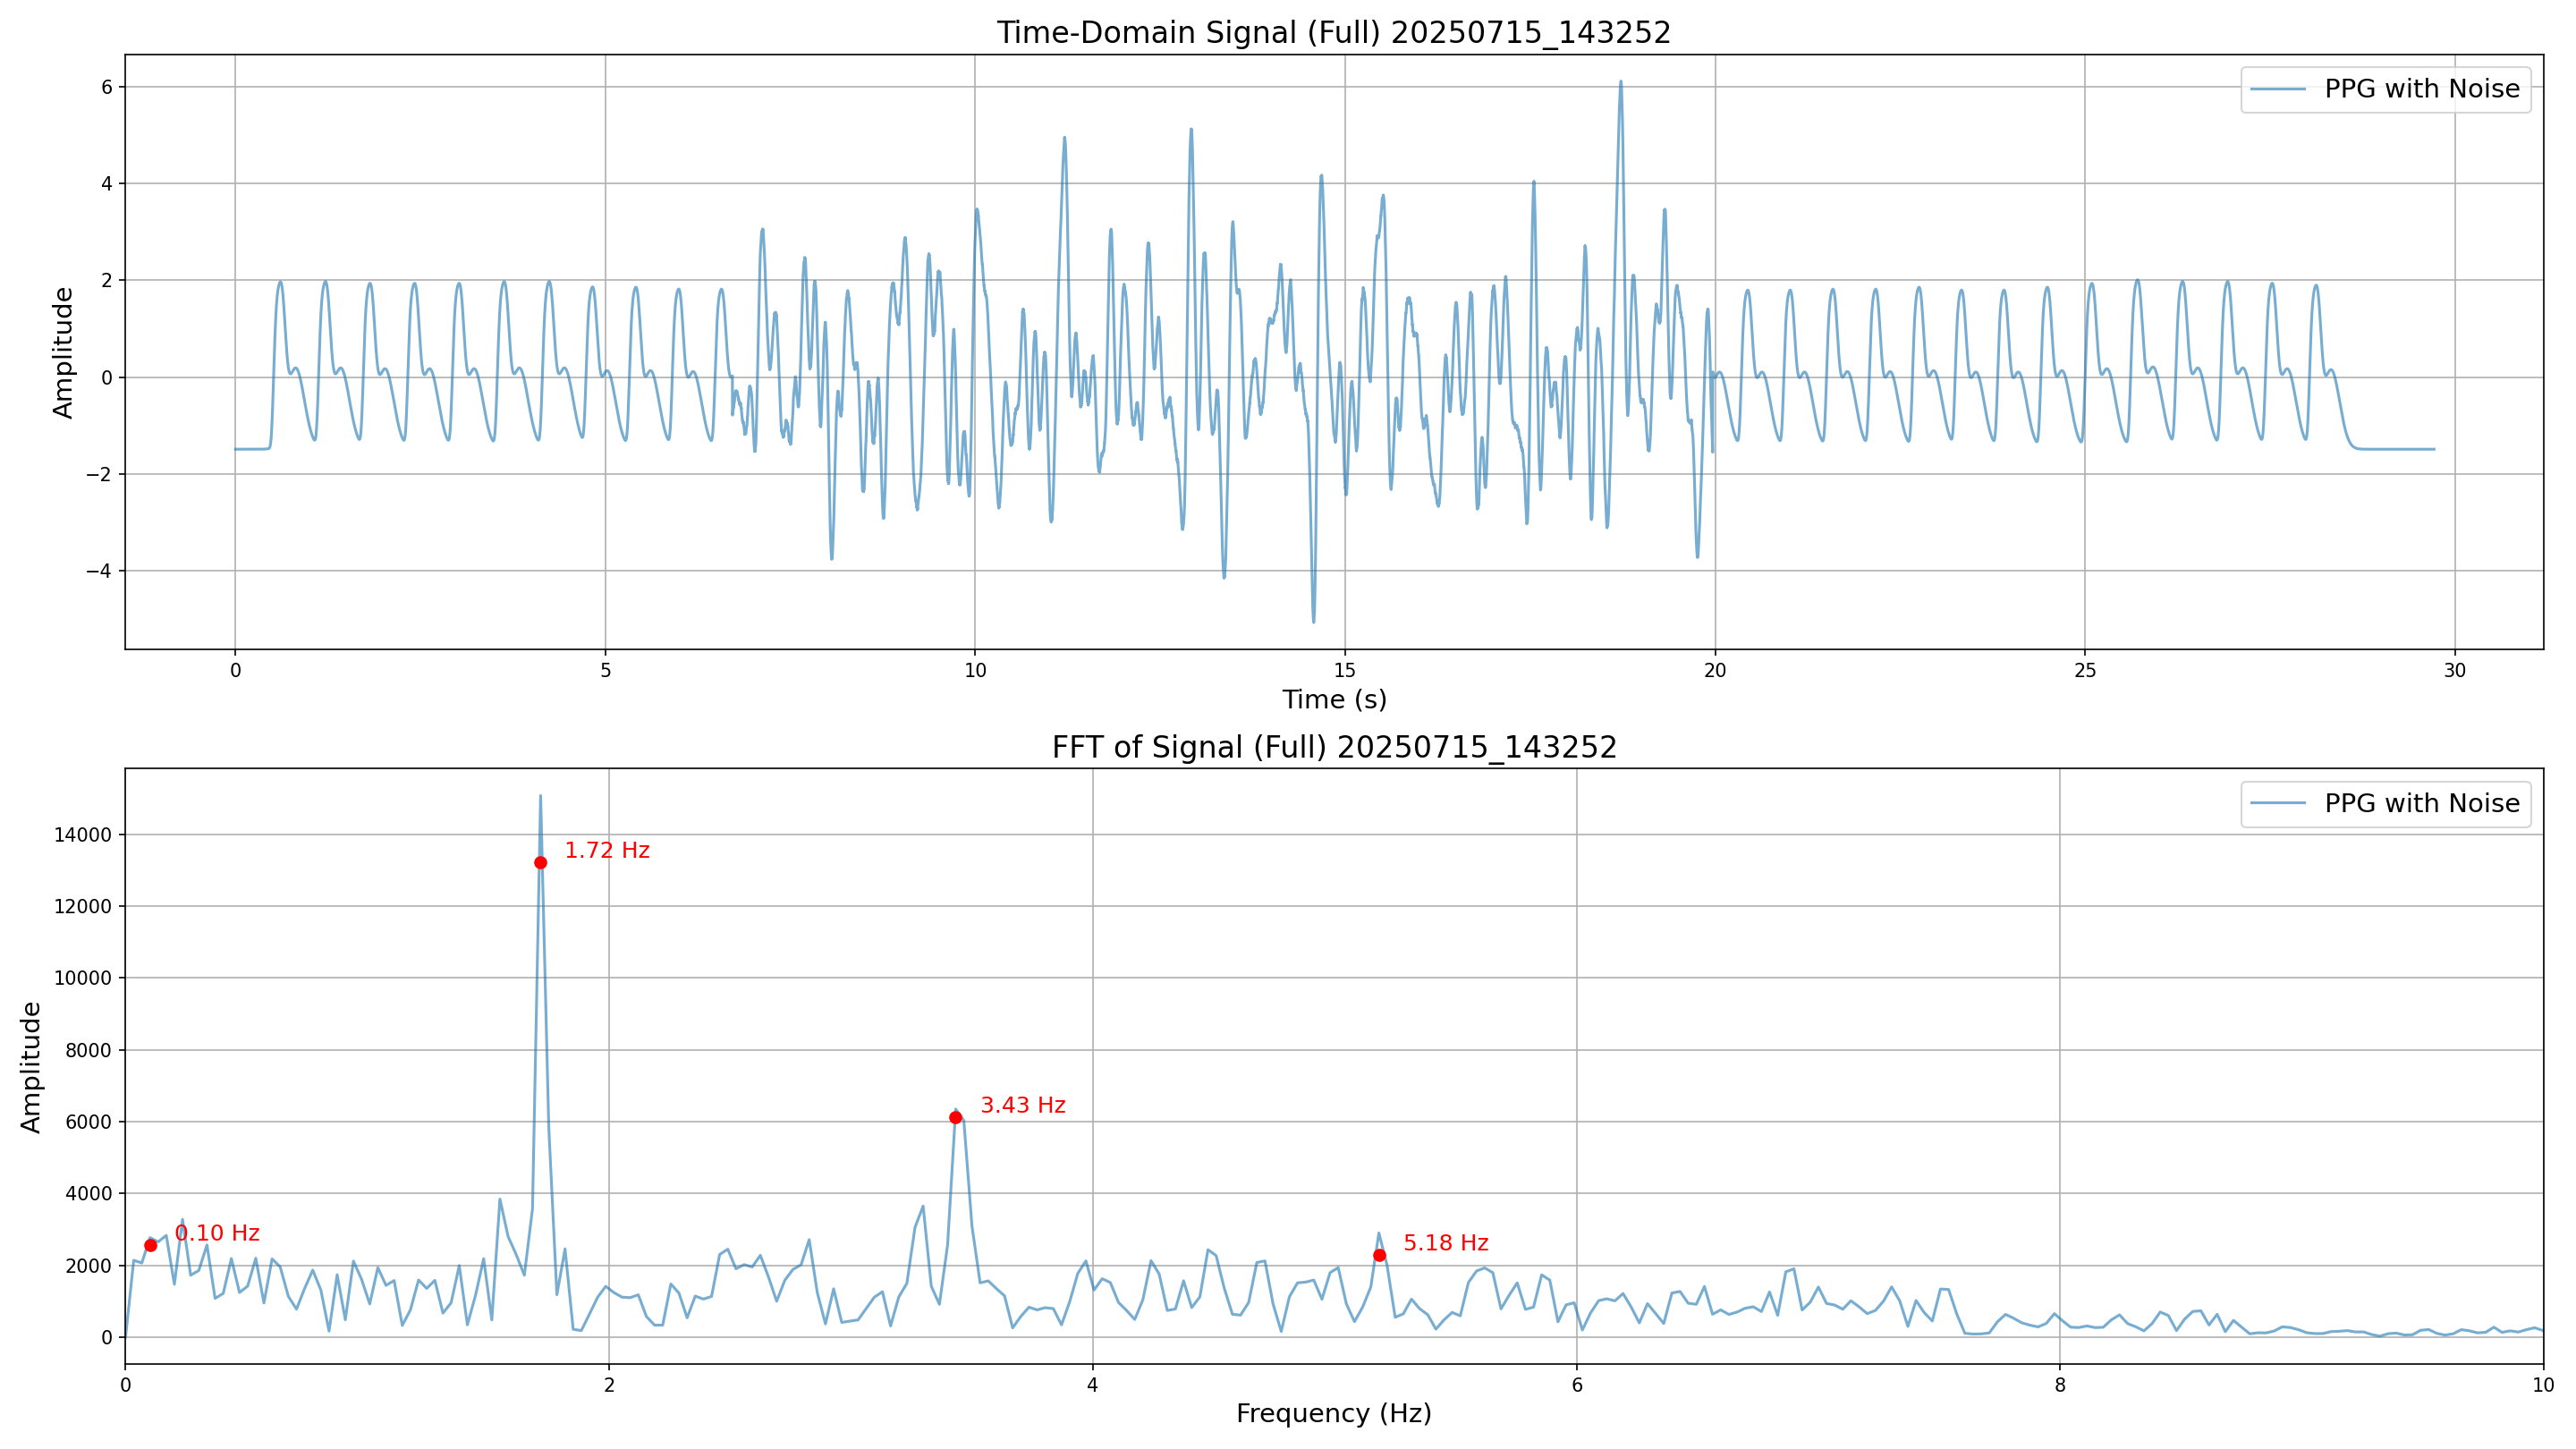Screen dimensions: 2576x1449
Task: Click the '0.10 Hz' annotation text
Action: point(217,1233)
